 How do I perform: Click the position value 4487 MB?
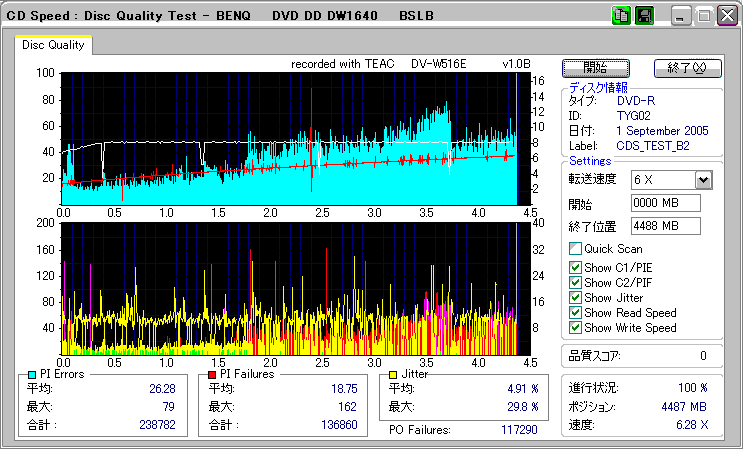(684, 407)
